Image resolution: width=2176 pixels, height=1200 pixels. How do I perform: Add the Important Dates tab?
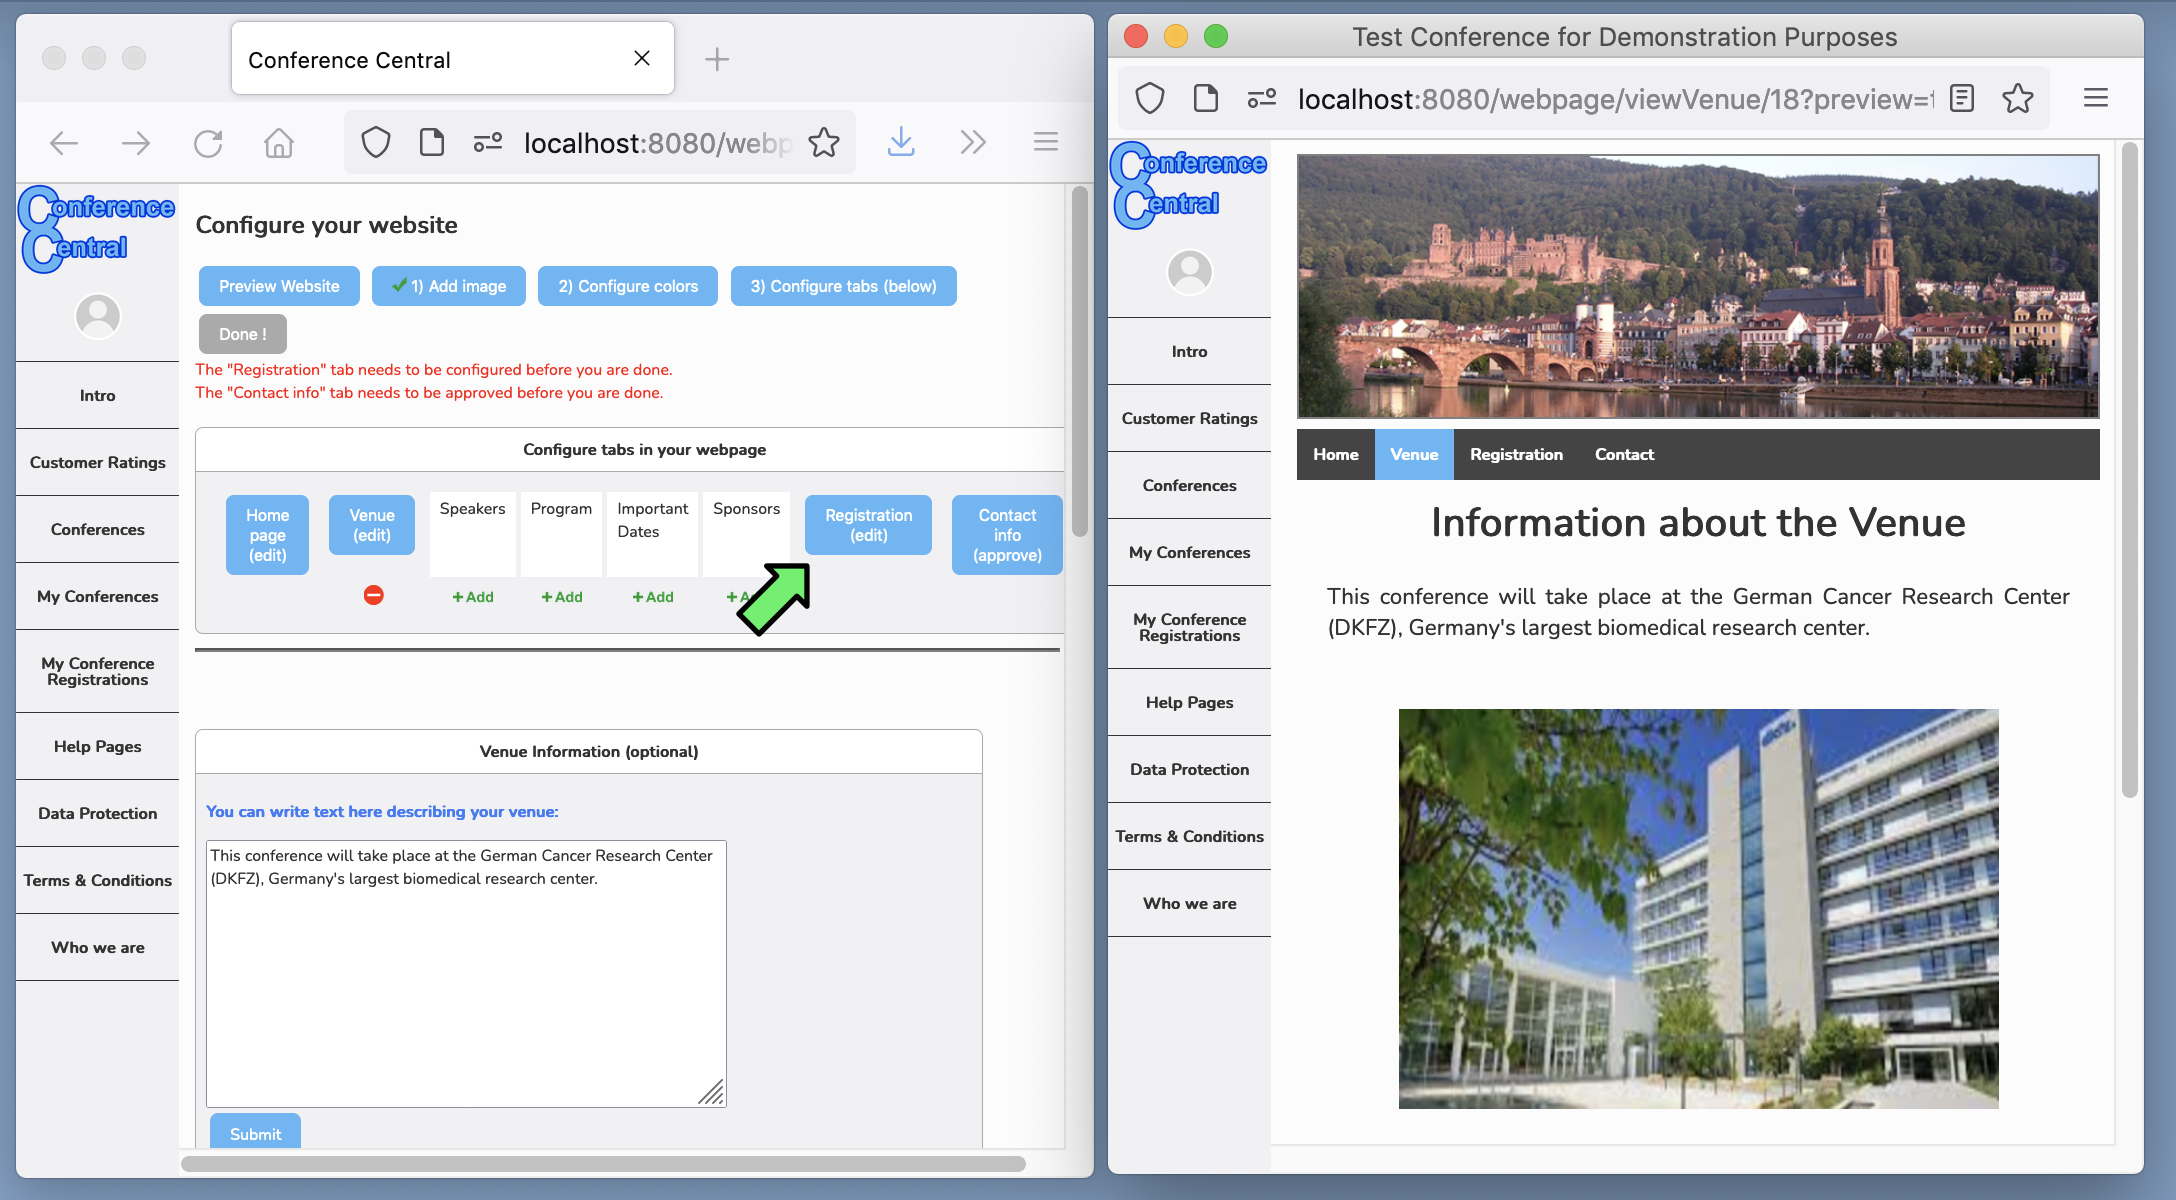653,597
